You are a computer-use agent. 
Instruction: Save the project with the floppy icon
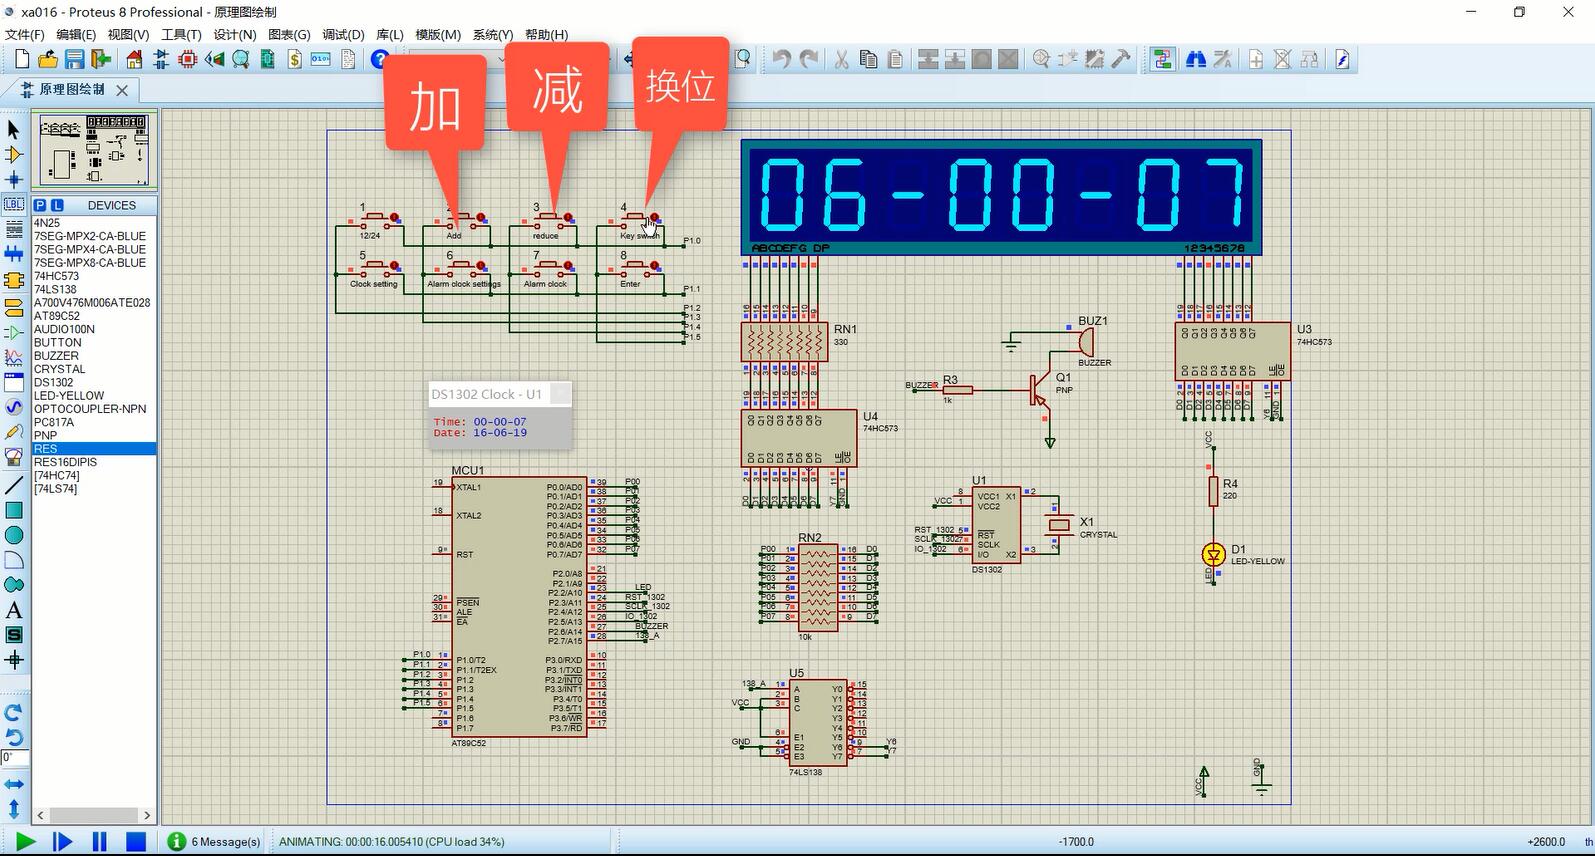coord(74,60)
